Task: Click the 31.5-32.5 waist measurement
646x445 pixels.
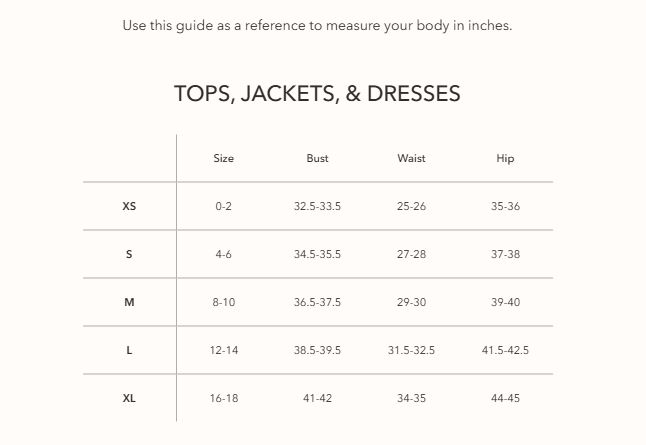Action: 411,350
